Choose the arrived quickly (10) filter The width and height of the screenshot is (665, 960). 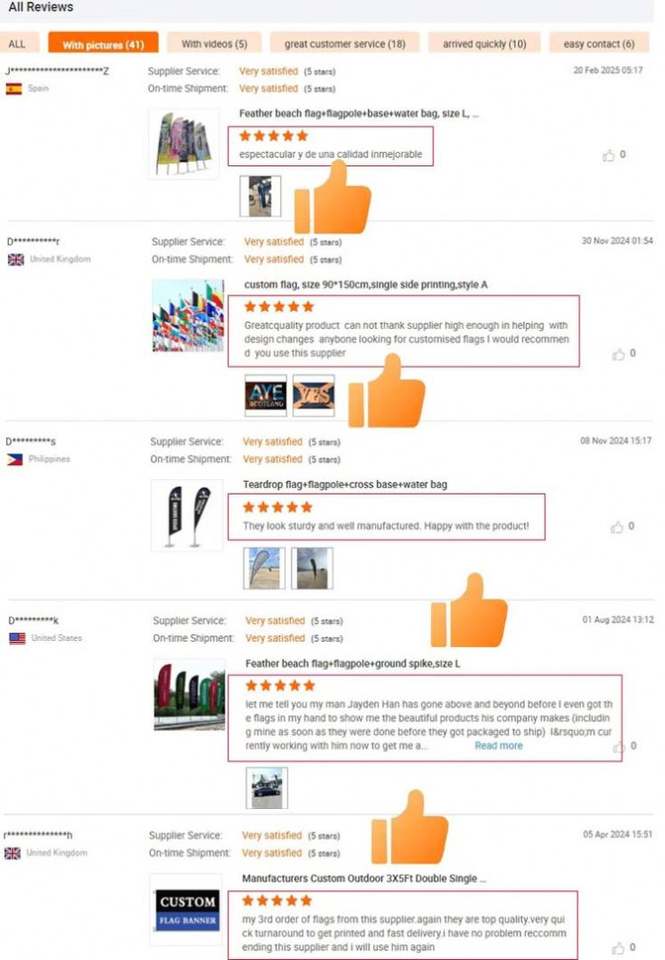click(484, 43)
